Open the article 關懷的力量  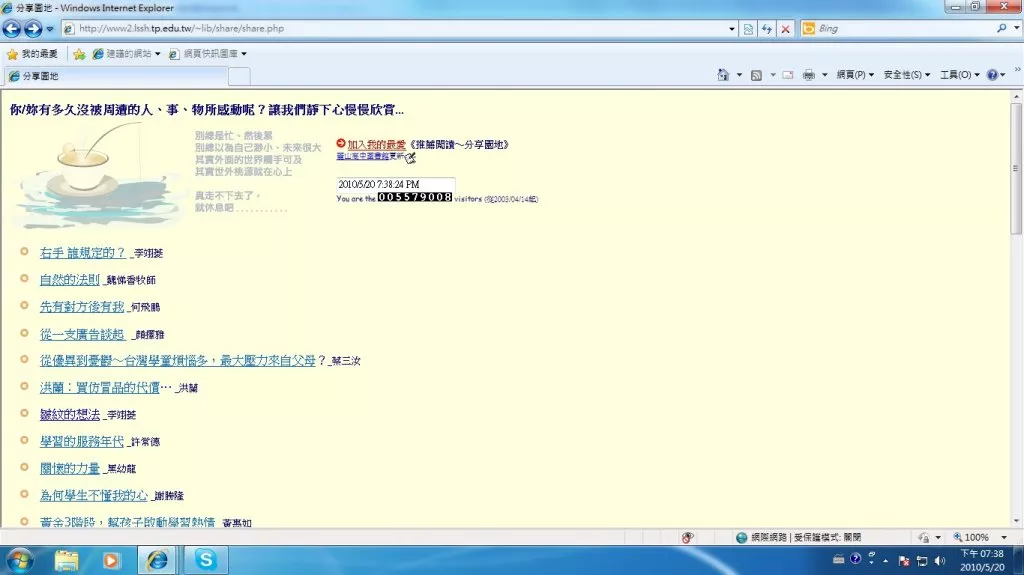tap(69, 468)
